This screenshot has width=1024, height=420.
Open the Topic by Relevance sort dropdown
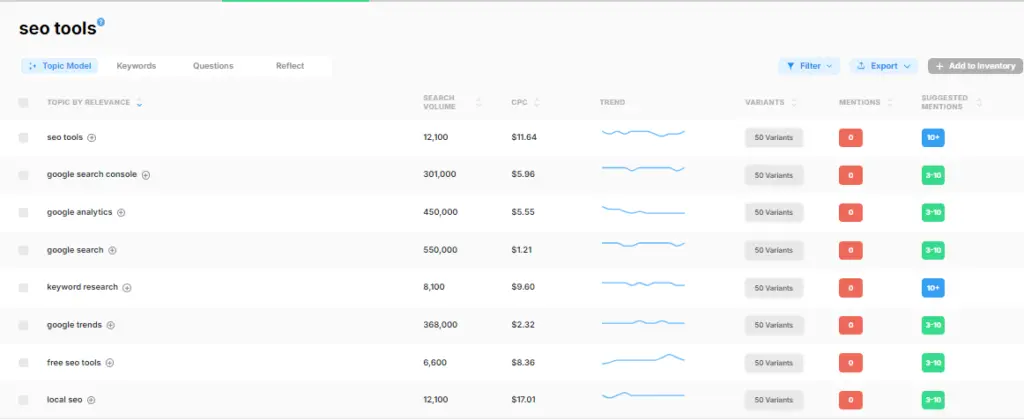139,103
